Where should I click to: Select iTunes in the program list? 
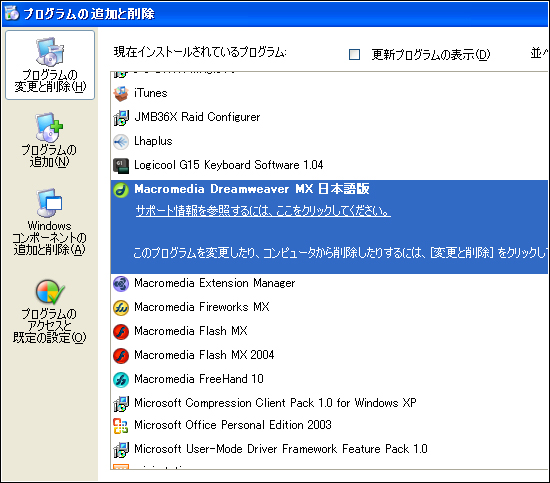pos(151,93)
